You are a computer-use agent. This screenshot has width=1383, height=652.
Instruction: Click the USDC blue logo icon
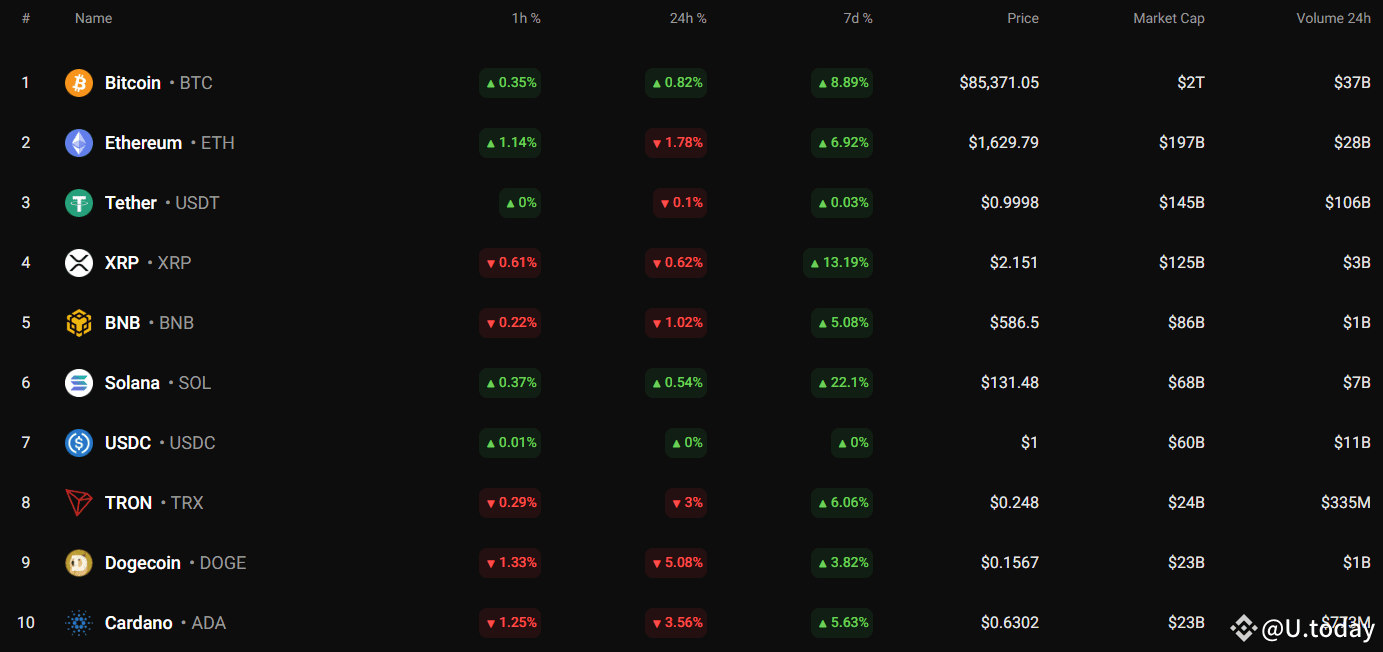79,443
